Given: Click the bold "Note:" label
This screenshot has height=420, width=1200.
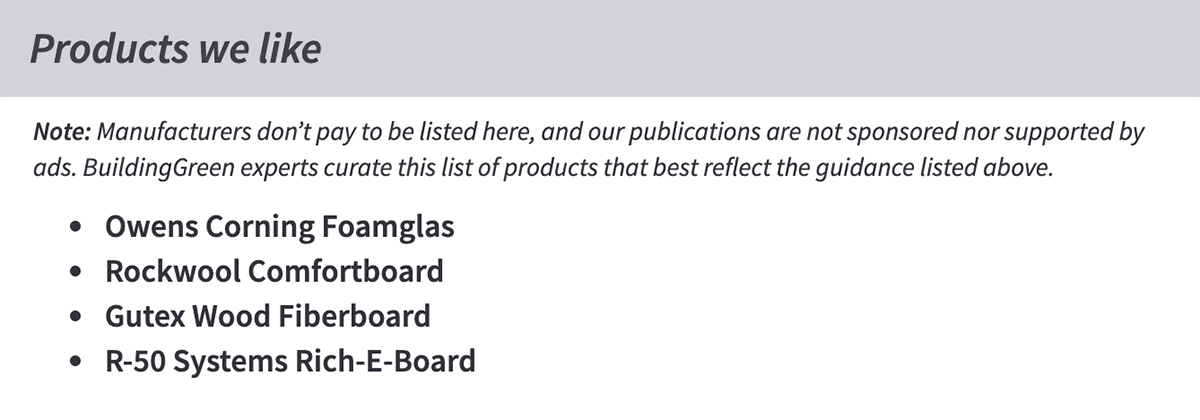Looking at the screenshot, I should [63, 132].
